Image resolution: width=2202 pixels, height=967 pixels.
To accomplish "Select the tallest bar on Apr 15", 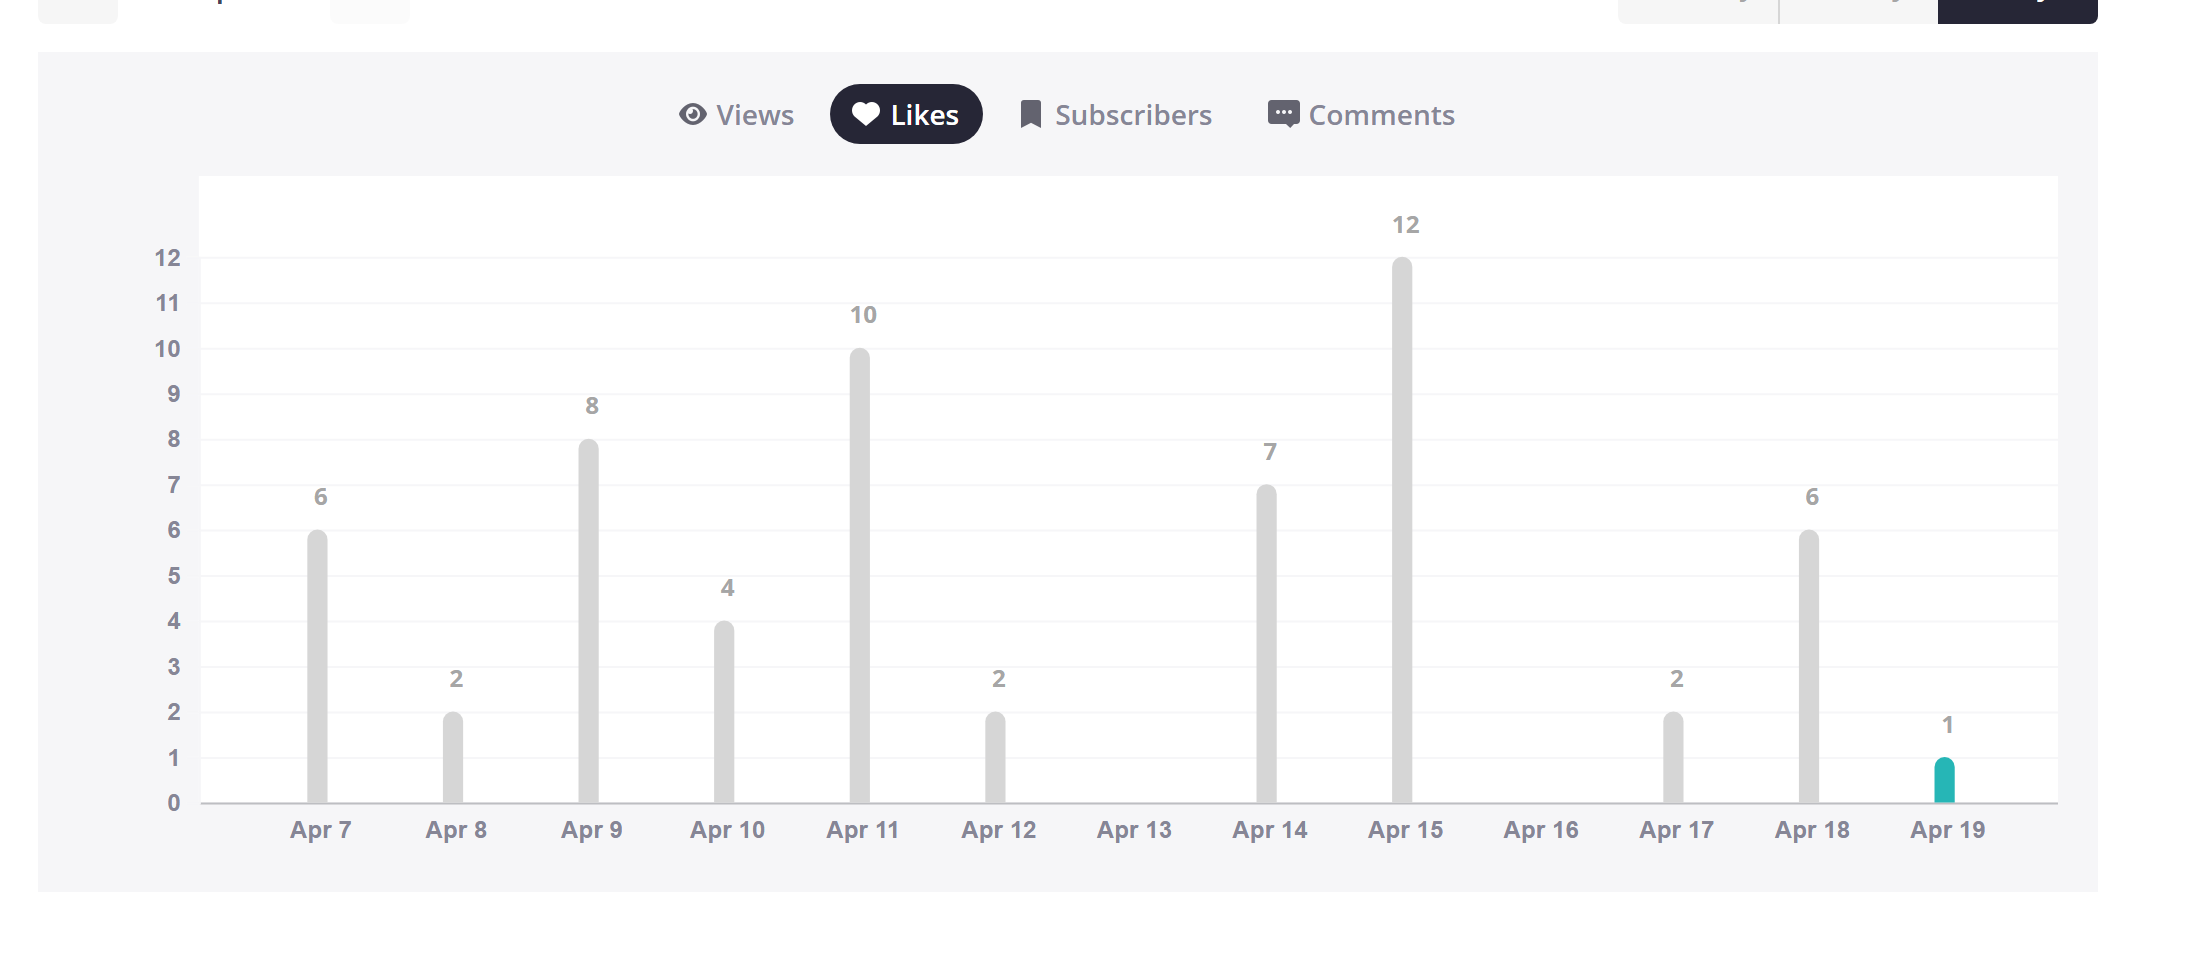I will [1402, 530].
